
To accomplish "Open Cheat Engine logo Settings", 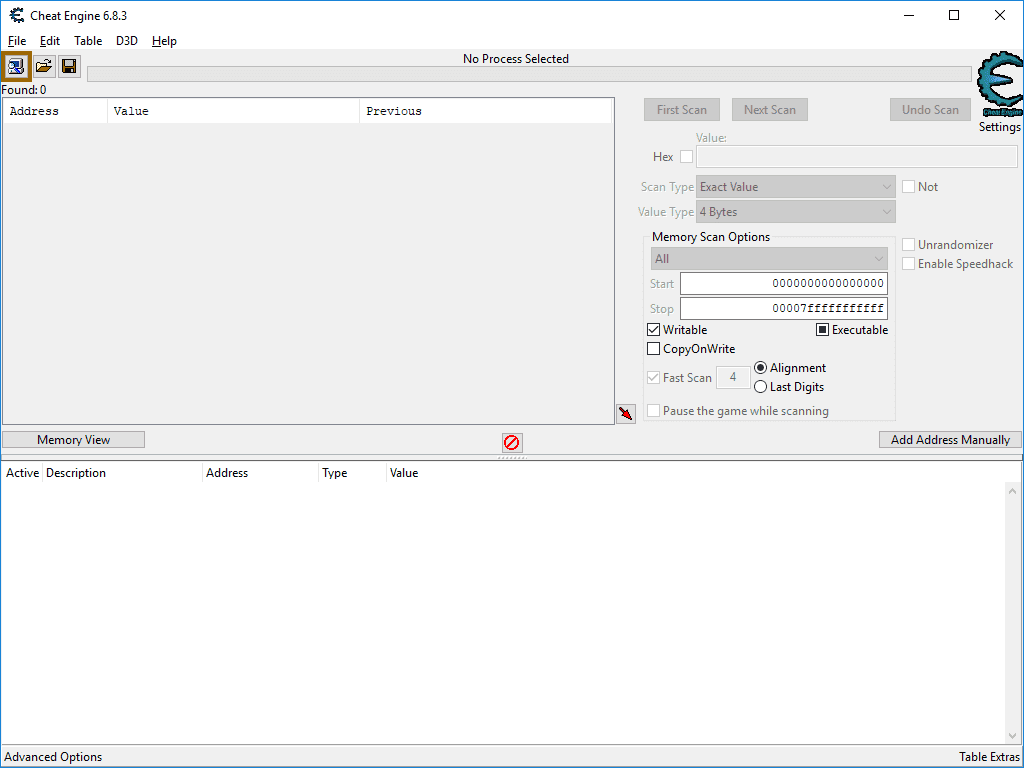I will pos(999,93).
